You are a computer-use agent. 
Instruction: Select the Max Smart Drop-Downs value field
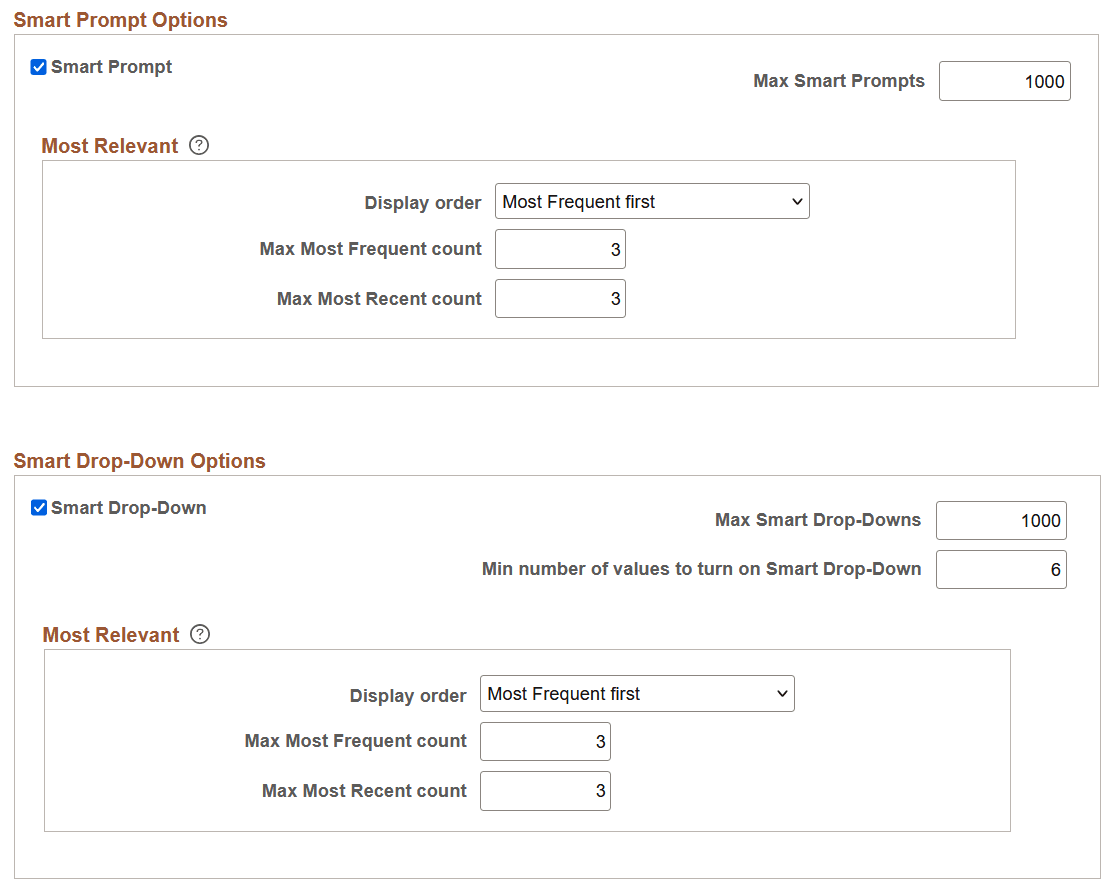(1000, 520)
